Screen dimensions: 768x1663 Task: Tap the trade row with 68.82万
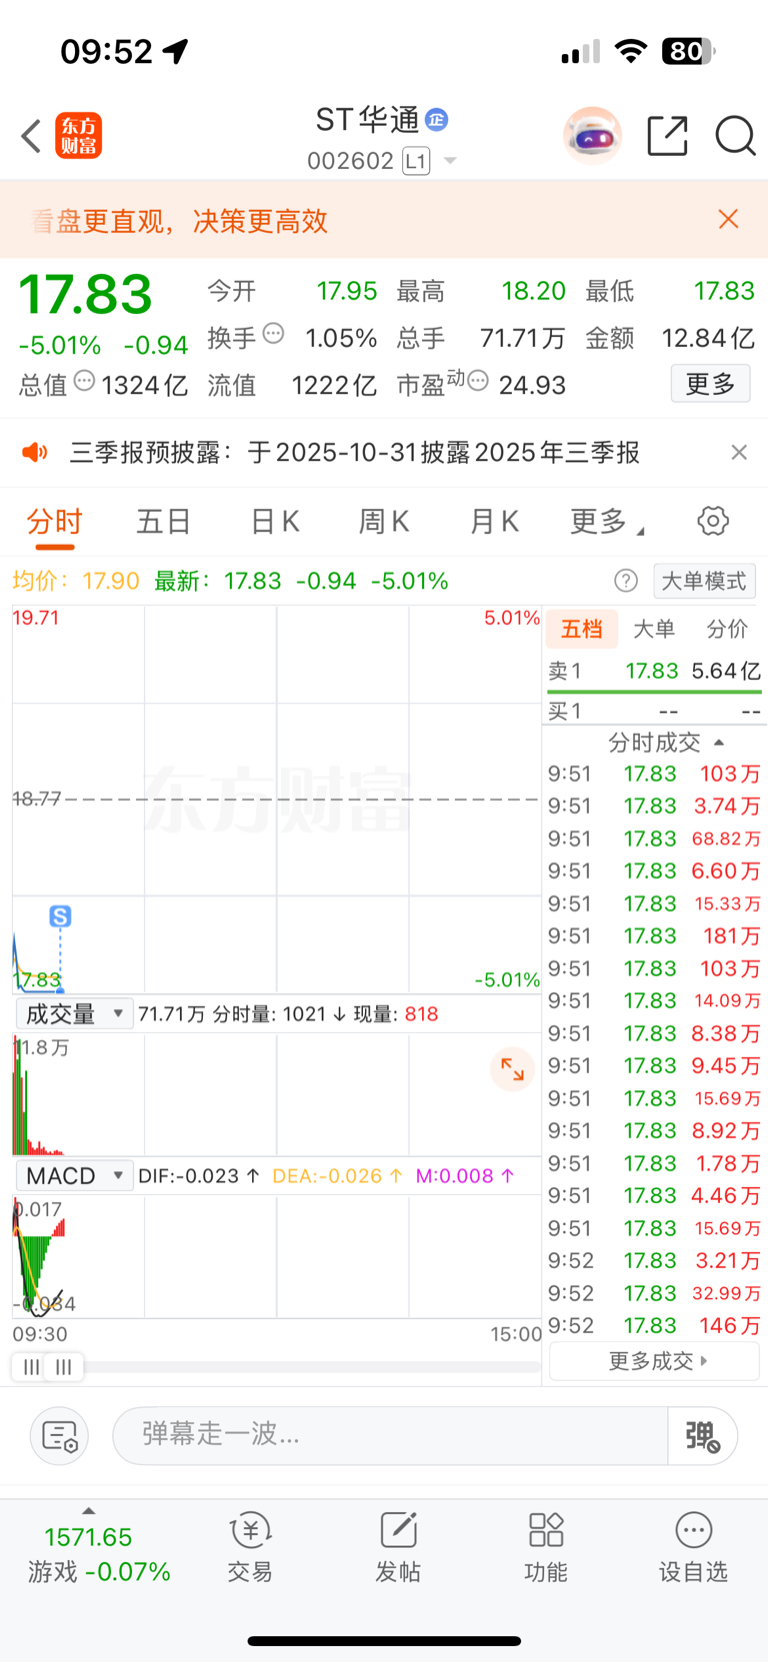pyautogui.click(x=654, y=838)
